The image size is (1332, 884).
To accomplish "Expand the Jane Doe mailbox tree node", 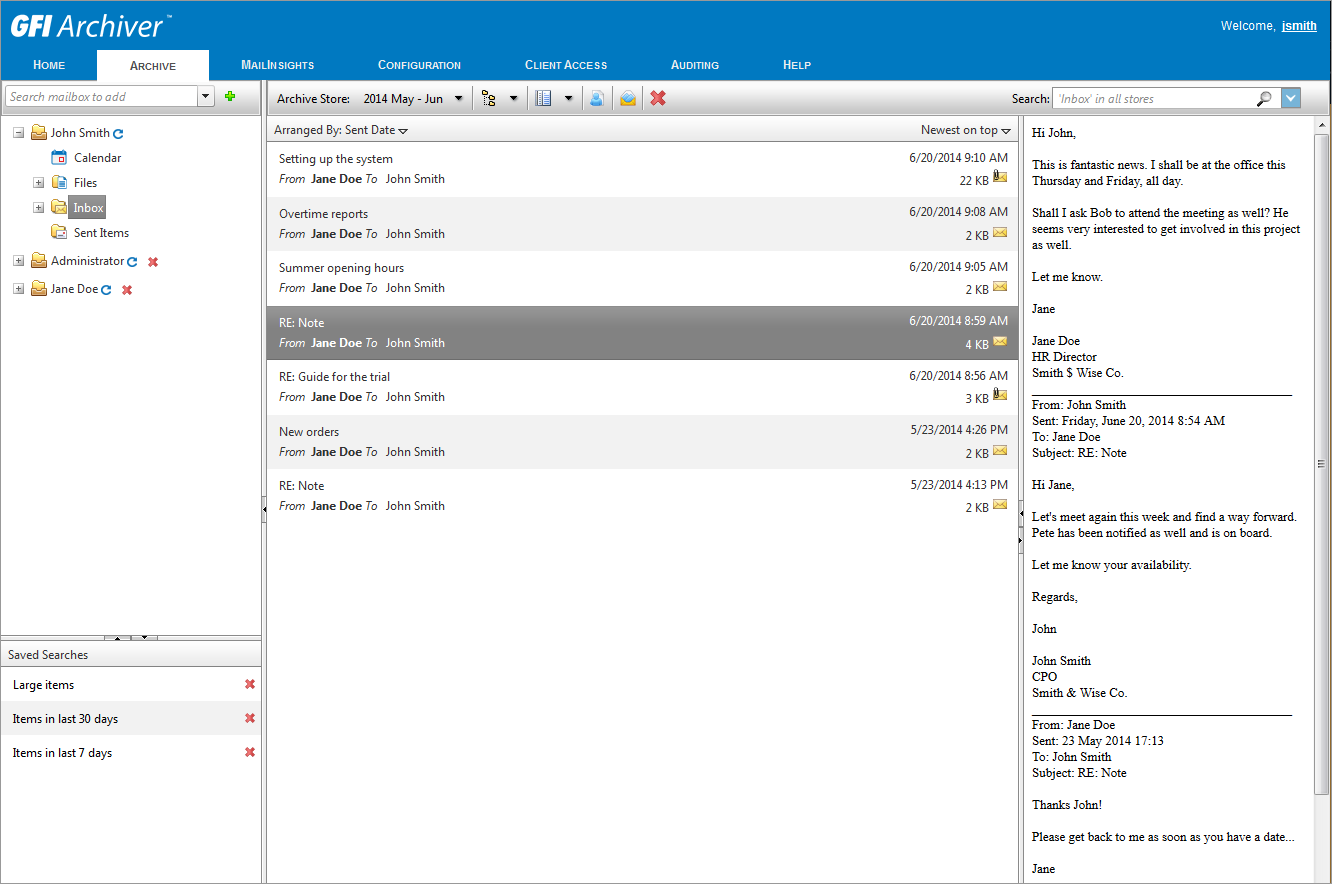I will click(18, 289).
